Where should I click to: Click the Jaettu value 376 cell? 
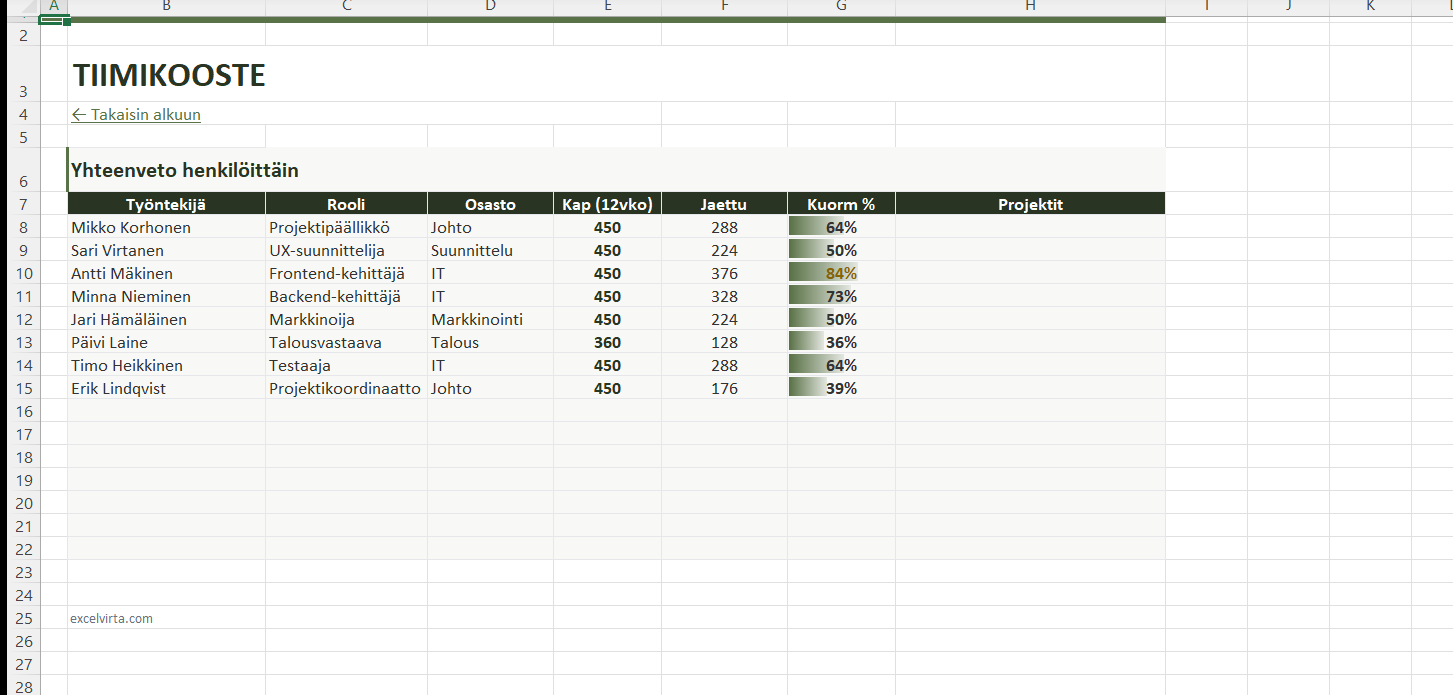click(x=724, y=274)
